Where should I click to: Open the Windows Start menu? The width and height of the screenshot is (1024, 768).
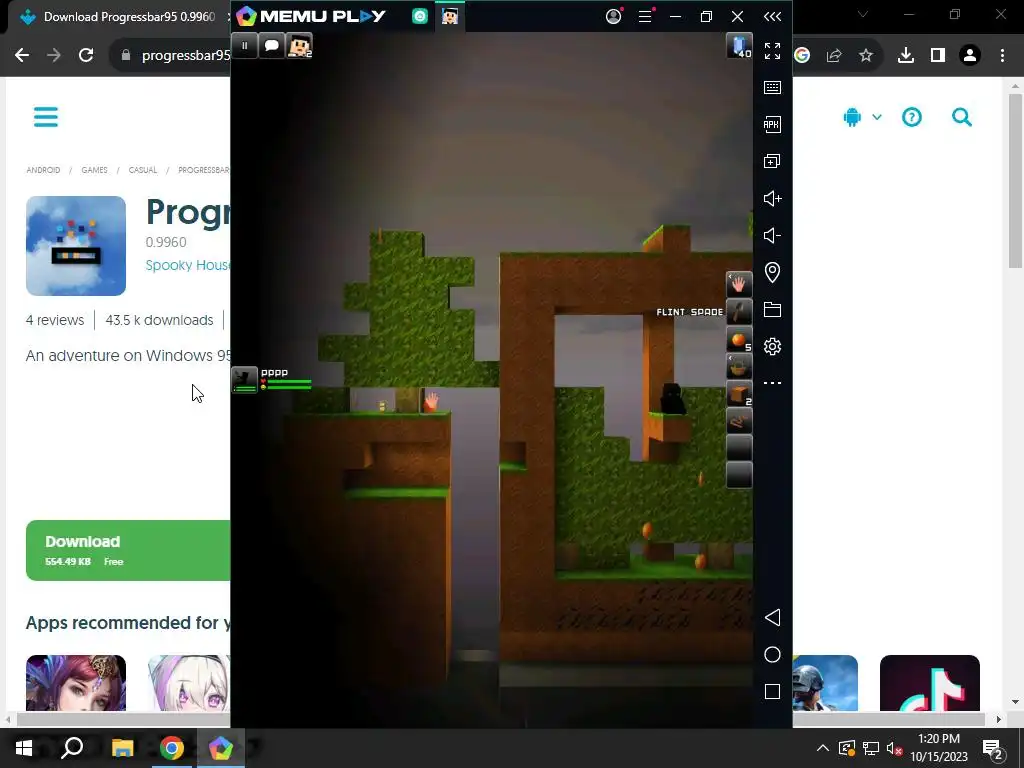[24, 748]
